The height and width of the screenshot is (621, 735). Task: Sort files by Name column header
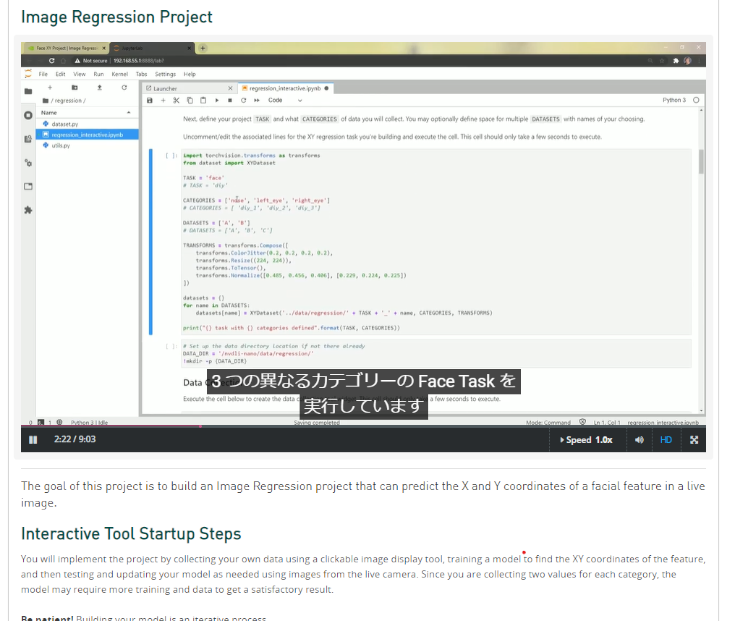point(49,113)
